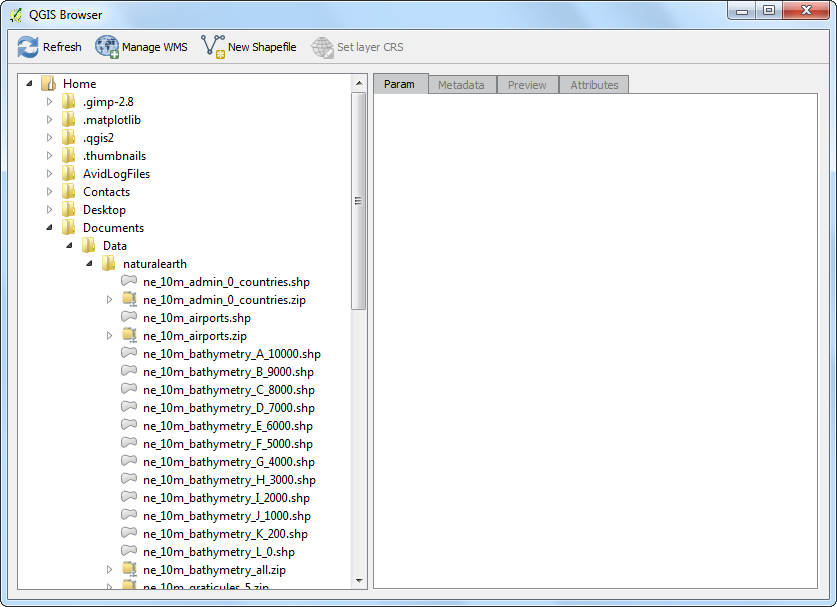Minimize the QGIS Browser window
The image size is (837, 607).
coord(742,11)
